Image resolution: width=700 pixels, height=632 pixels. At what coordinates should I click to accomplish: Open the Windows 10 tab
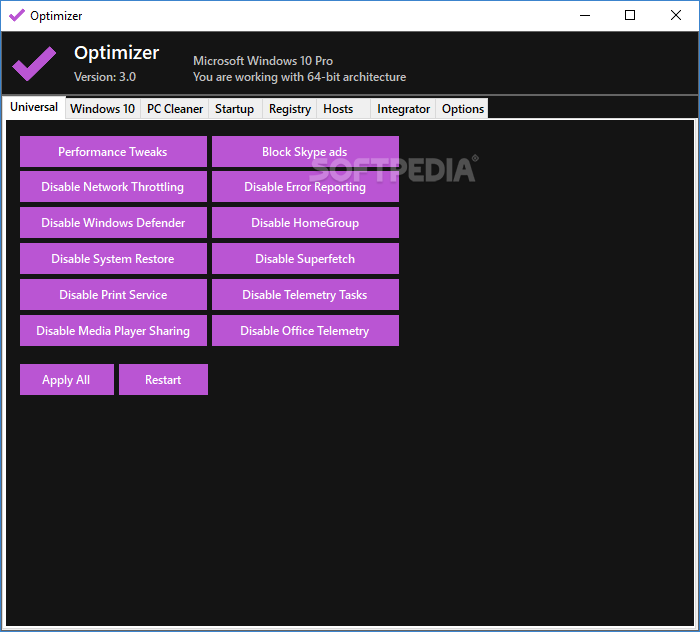click(x=102, y=109)
